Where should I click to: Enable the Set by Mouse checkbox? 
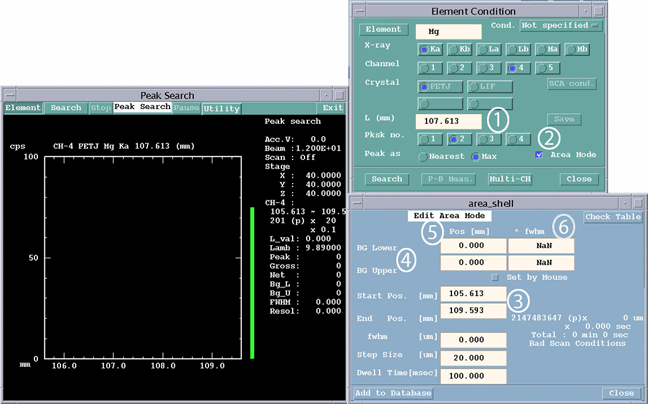pos(494,277)
